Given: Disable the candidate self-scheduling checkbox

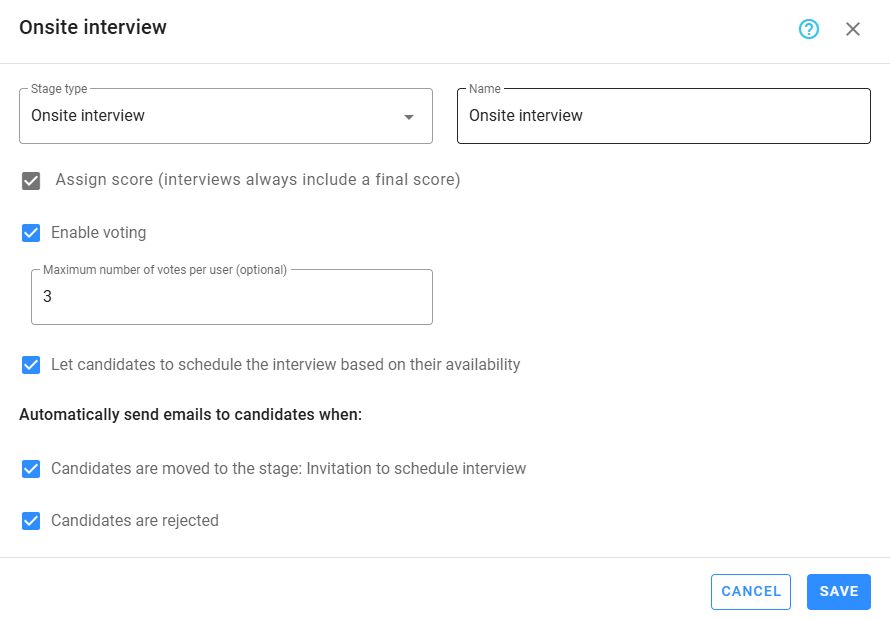Looking at the screenshot, I should (31, 365).
